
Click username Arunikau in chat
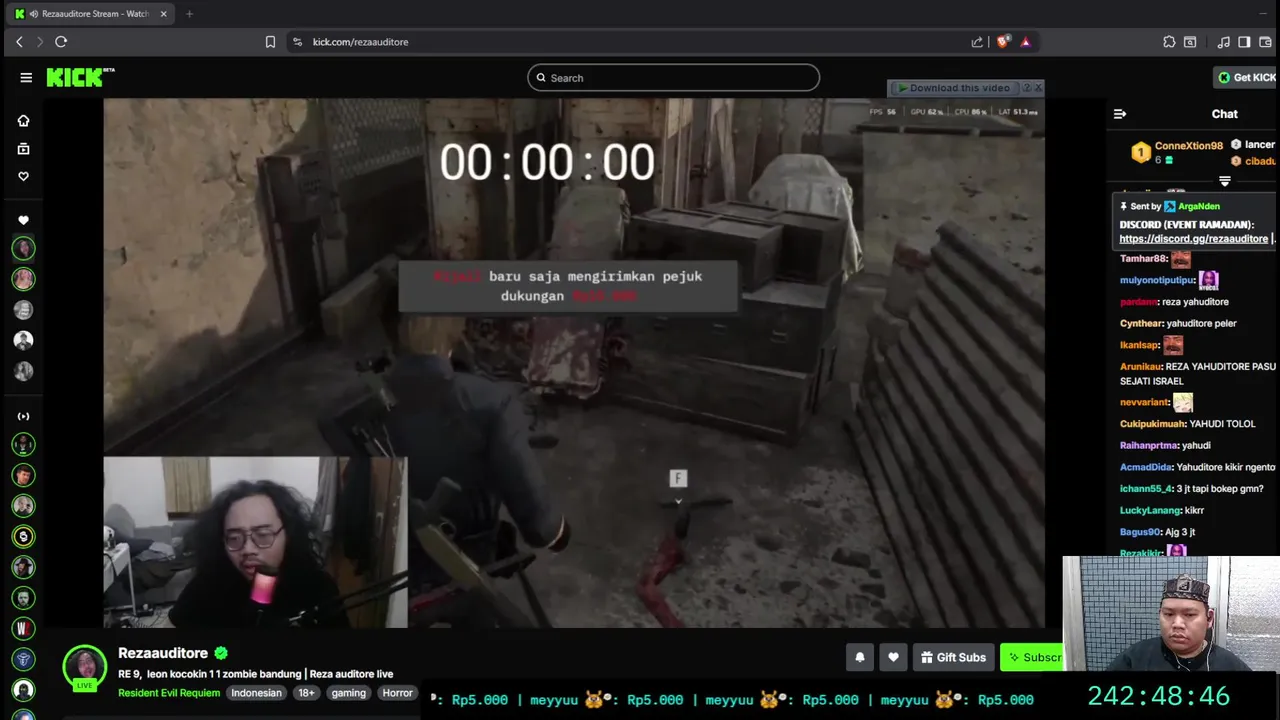pos(1140,367)
